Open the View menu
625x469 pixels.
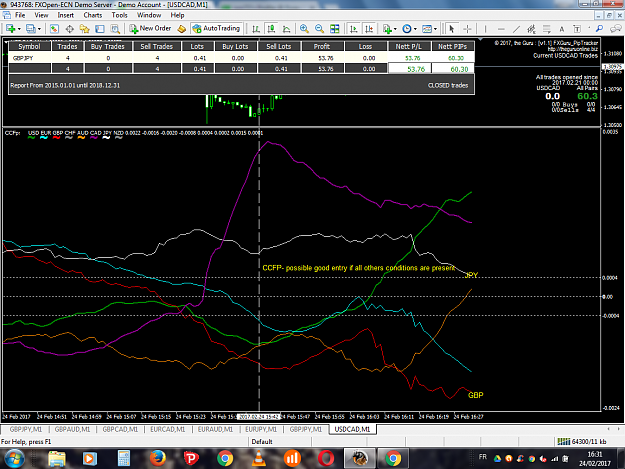(x=41, y=15)
